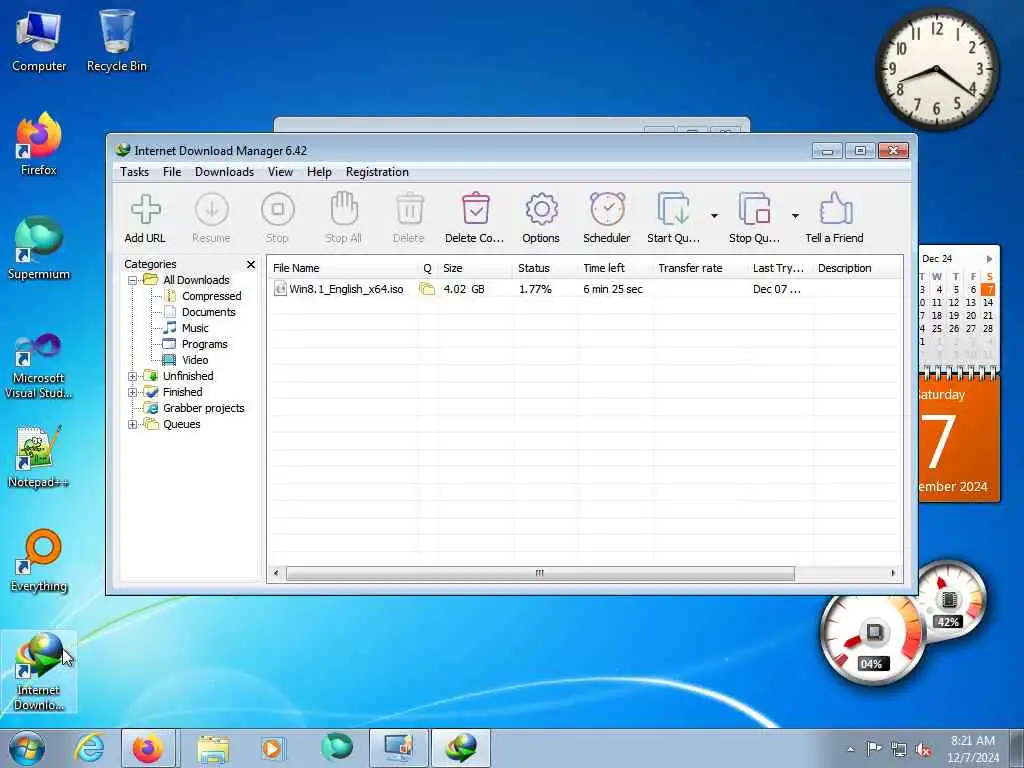Select the Music category

tap(195, 328)
